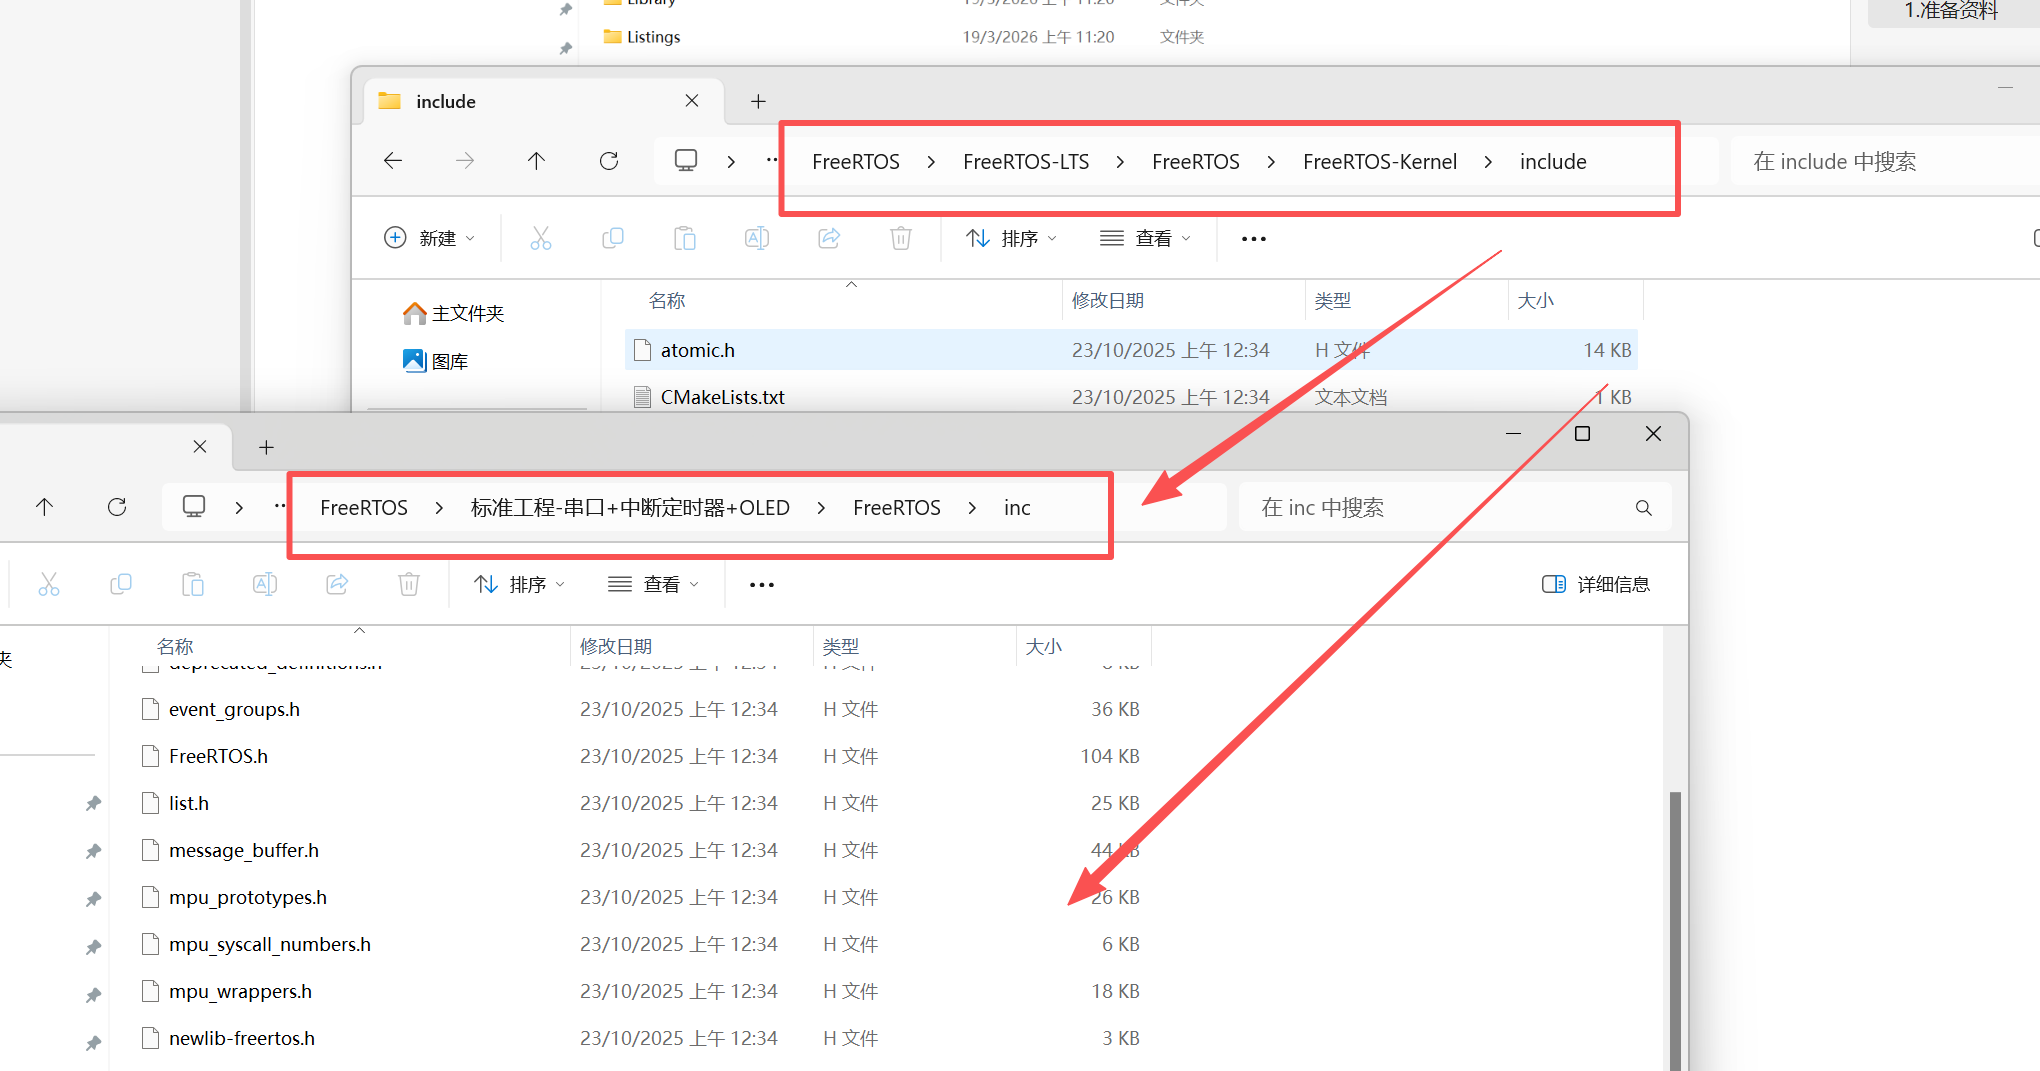Click 标准工程 folder in breadcrumb path
2040x1071 pixels.
[630, 508]
